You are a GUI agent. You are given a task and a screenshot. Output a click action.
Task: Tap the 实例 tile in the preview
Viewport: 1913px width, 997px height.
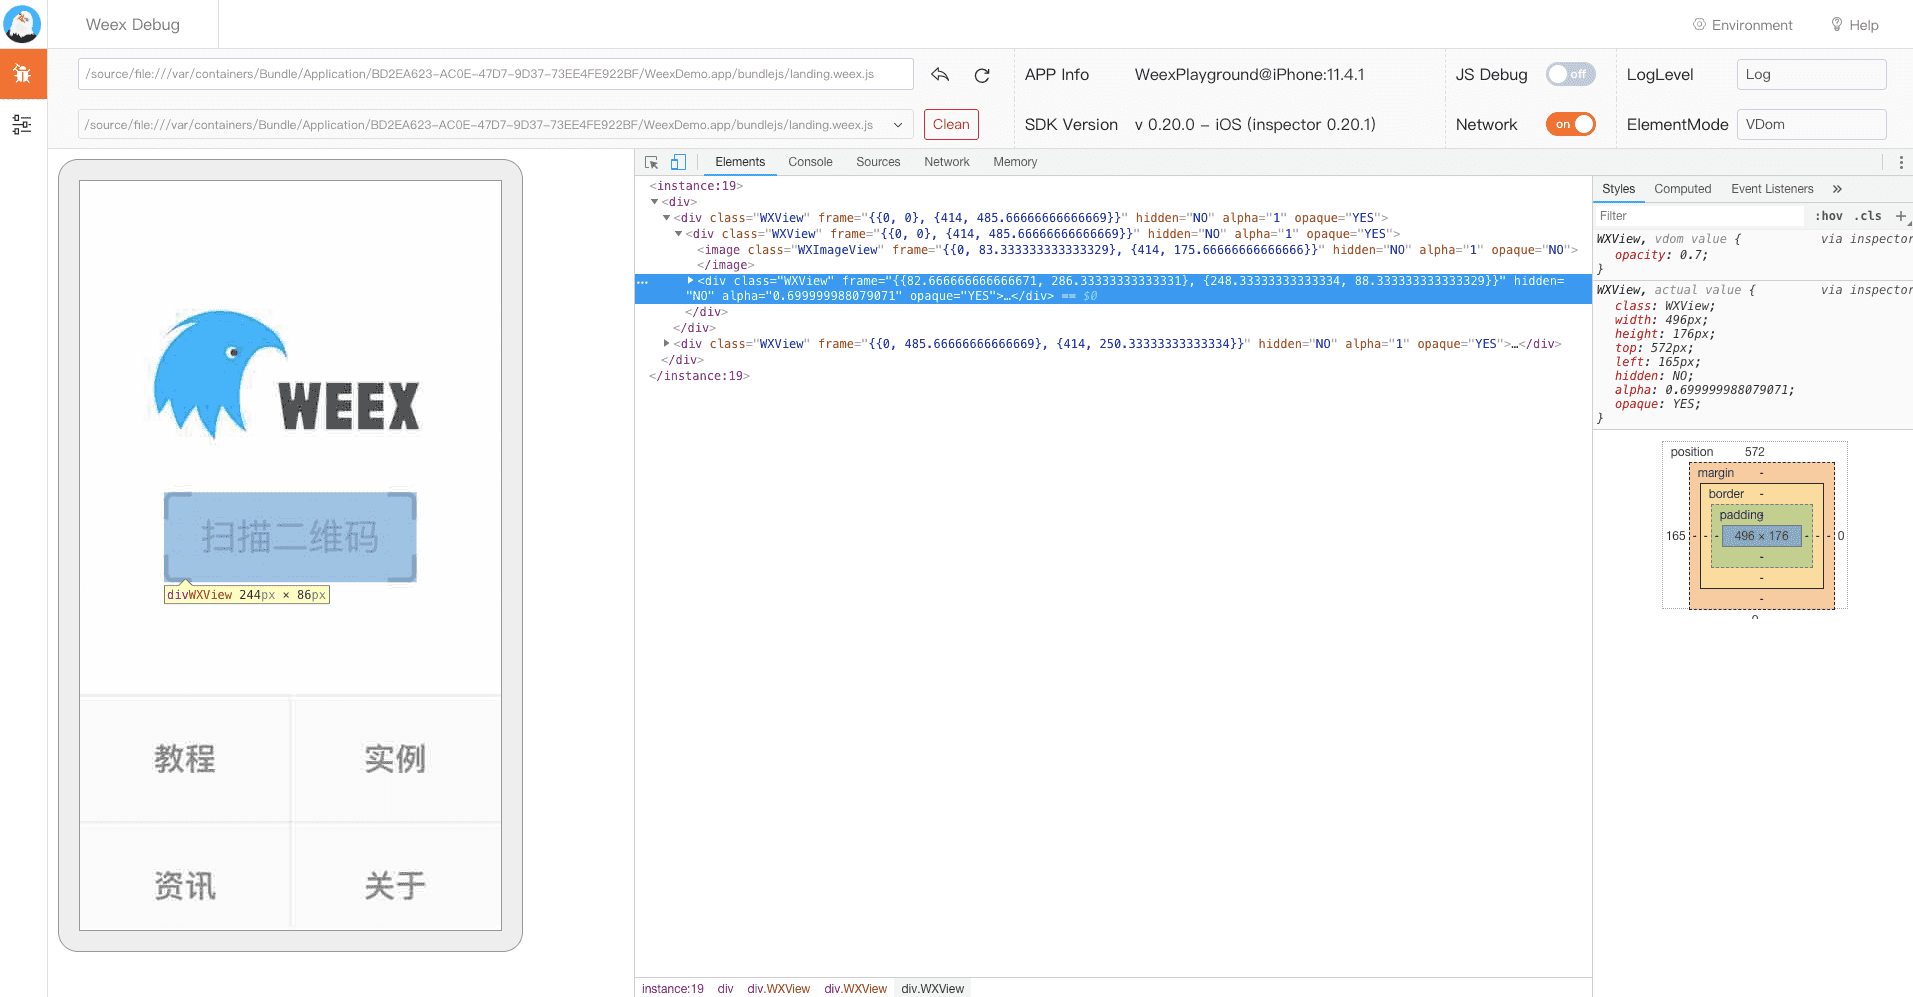point(396,759)
